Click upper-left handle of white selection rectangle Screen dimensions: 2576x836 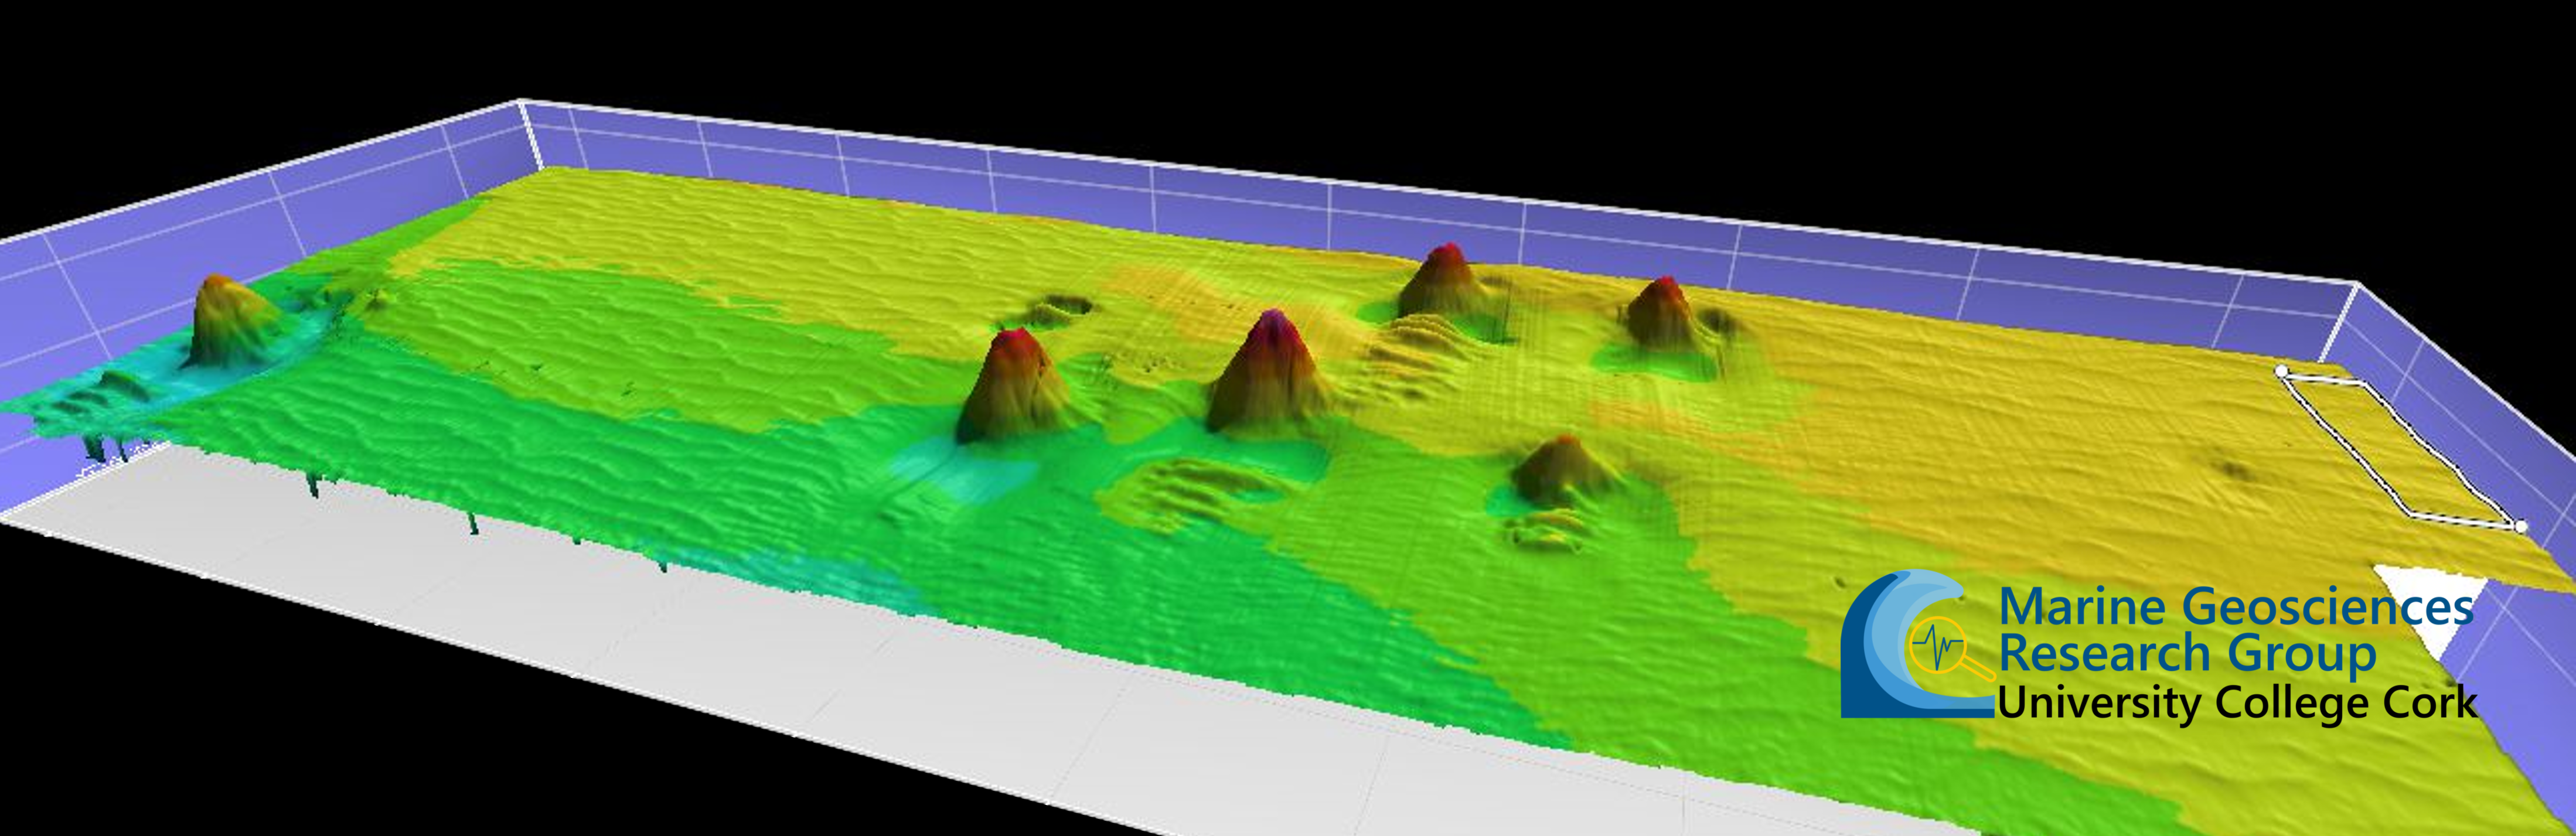(2281, 371)
